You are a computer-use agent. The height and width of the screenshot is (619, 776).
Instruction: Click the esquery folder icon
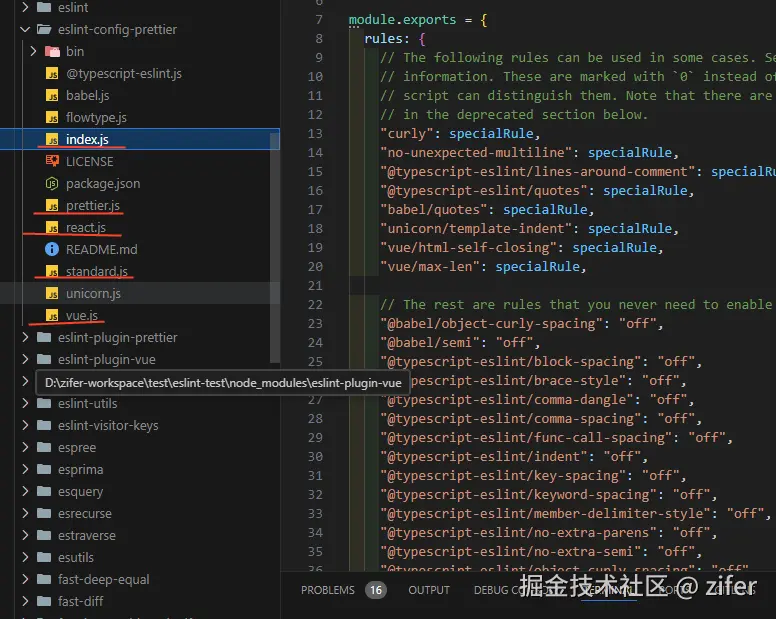[x=44, y=491]
